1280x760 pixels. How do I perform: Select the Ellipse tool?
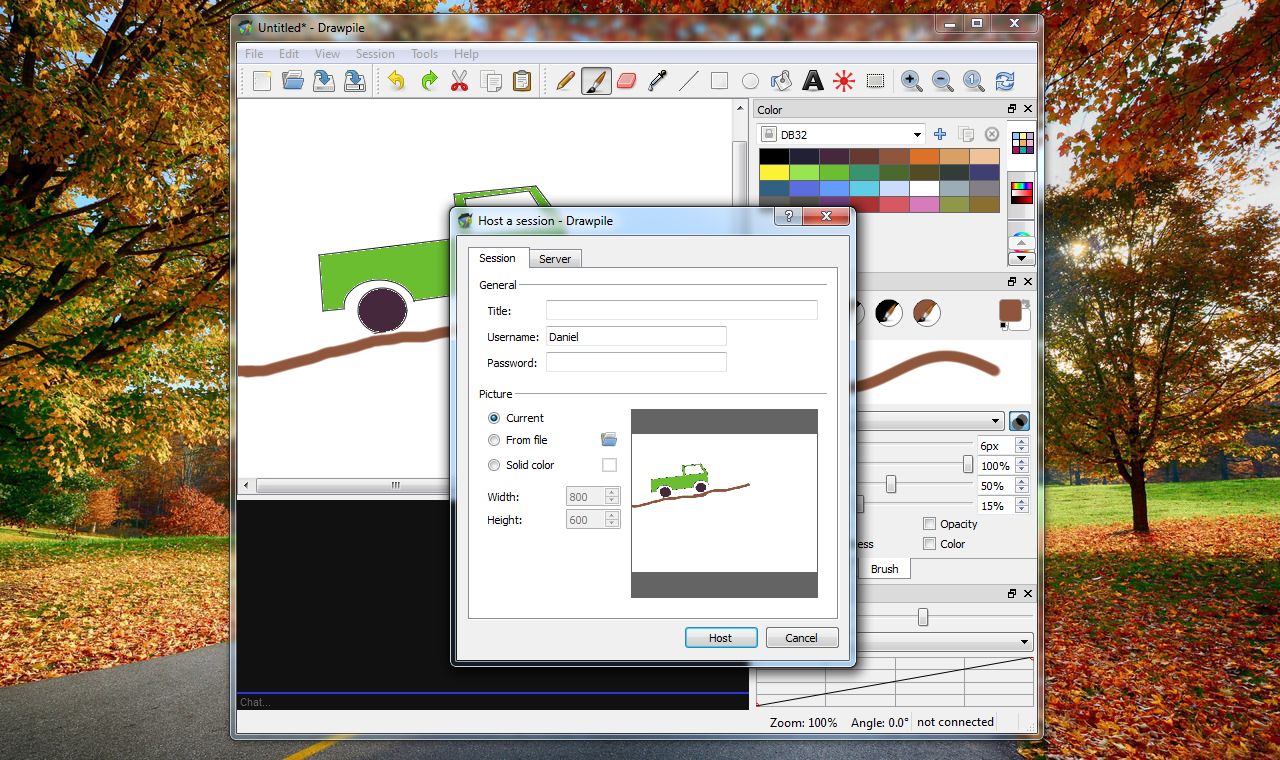[751, 81]
